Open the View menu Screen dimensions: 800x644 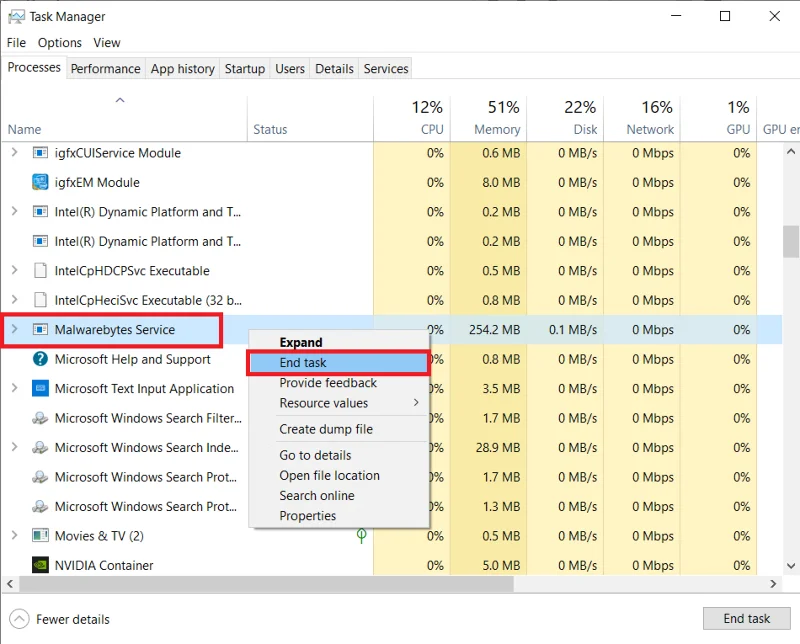click(107, 43)
